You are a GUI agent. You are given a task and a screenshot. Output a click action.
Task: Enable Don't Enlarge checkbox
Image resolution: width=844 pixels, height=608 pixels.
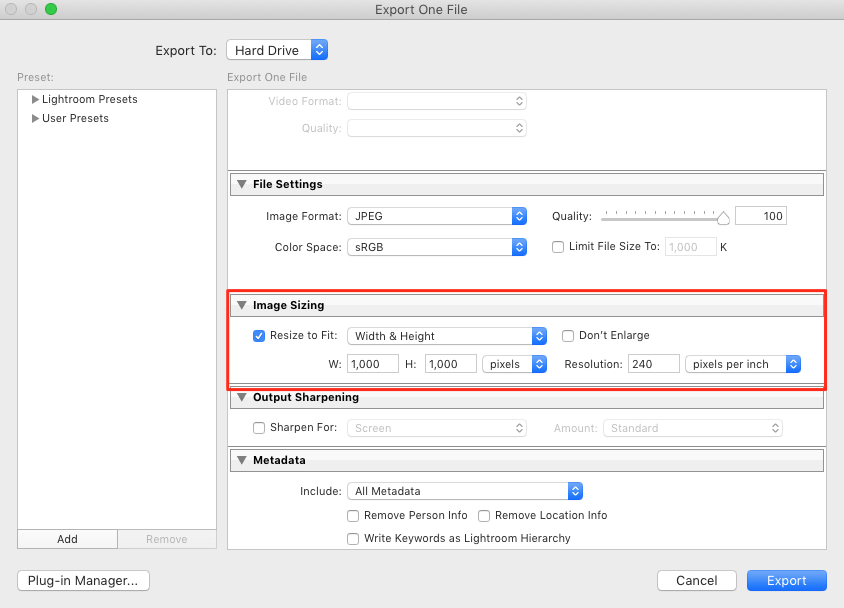(568, 336)
